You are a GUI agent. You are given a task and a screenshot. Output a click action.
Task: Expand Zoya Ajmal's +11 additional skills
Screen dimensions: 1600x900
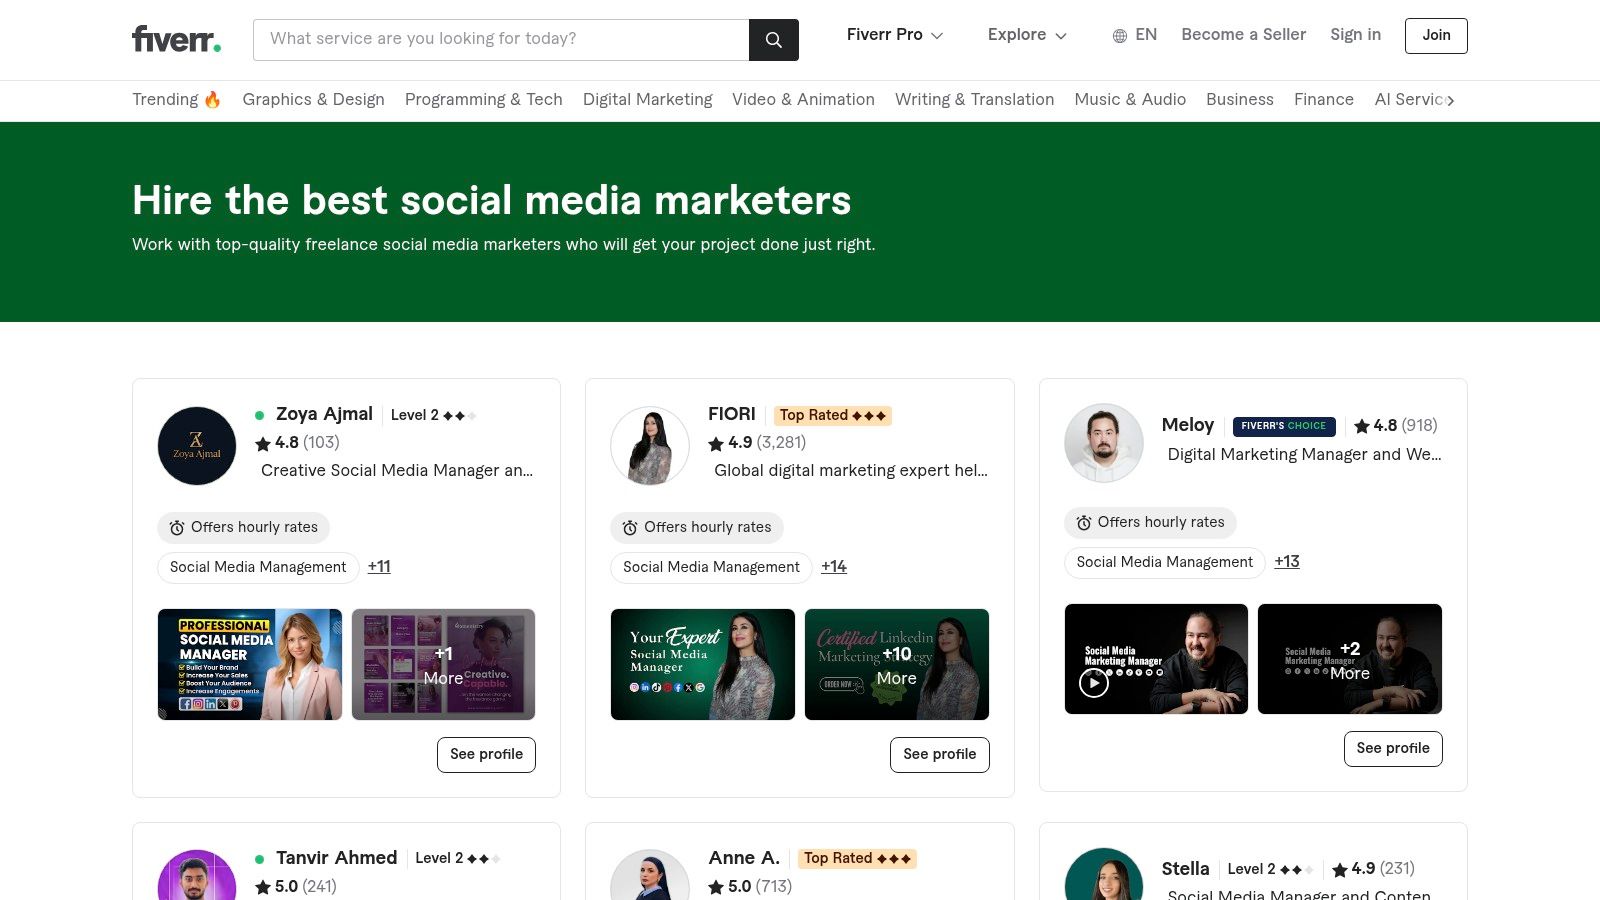[379, 566]
